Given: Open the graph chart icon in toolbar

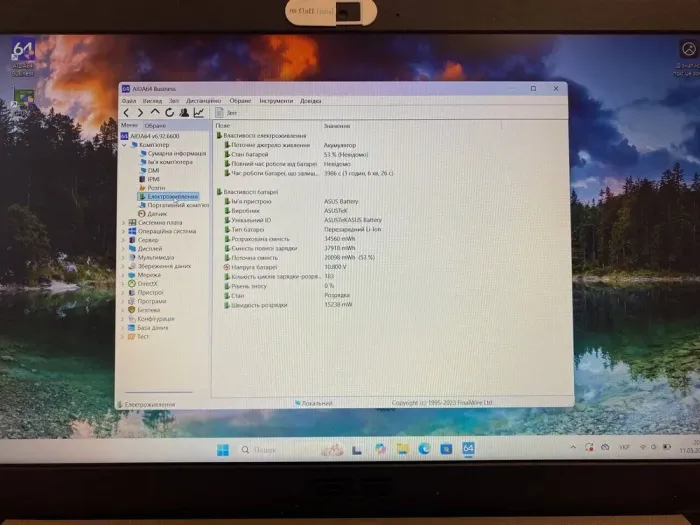Looking at the screenshot, I should coord(199,113).
